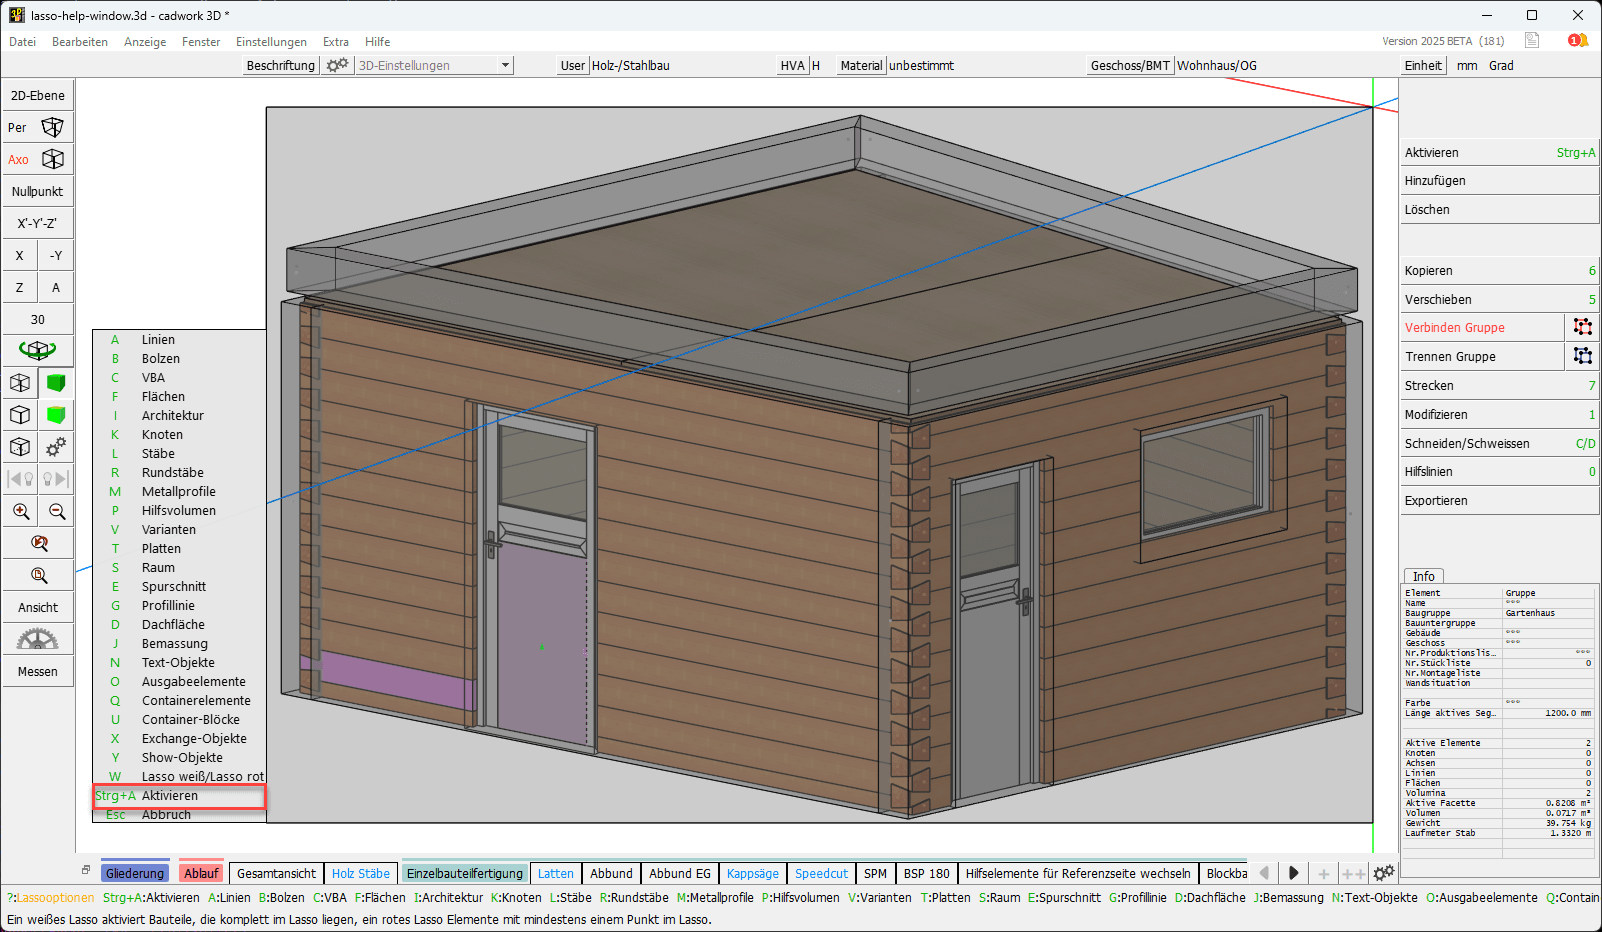Click the dotted cube display icon
The image size is (1602, 932).
19,447
